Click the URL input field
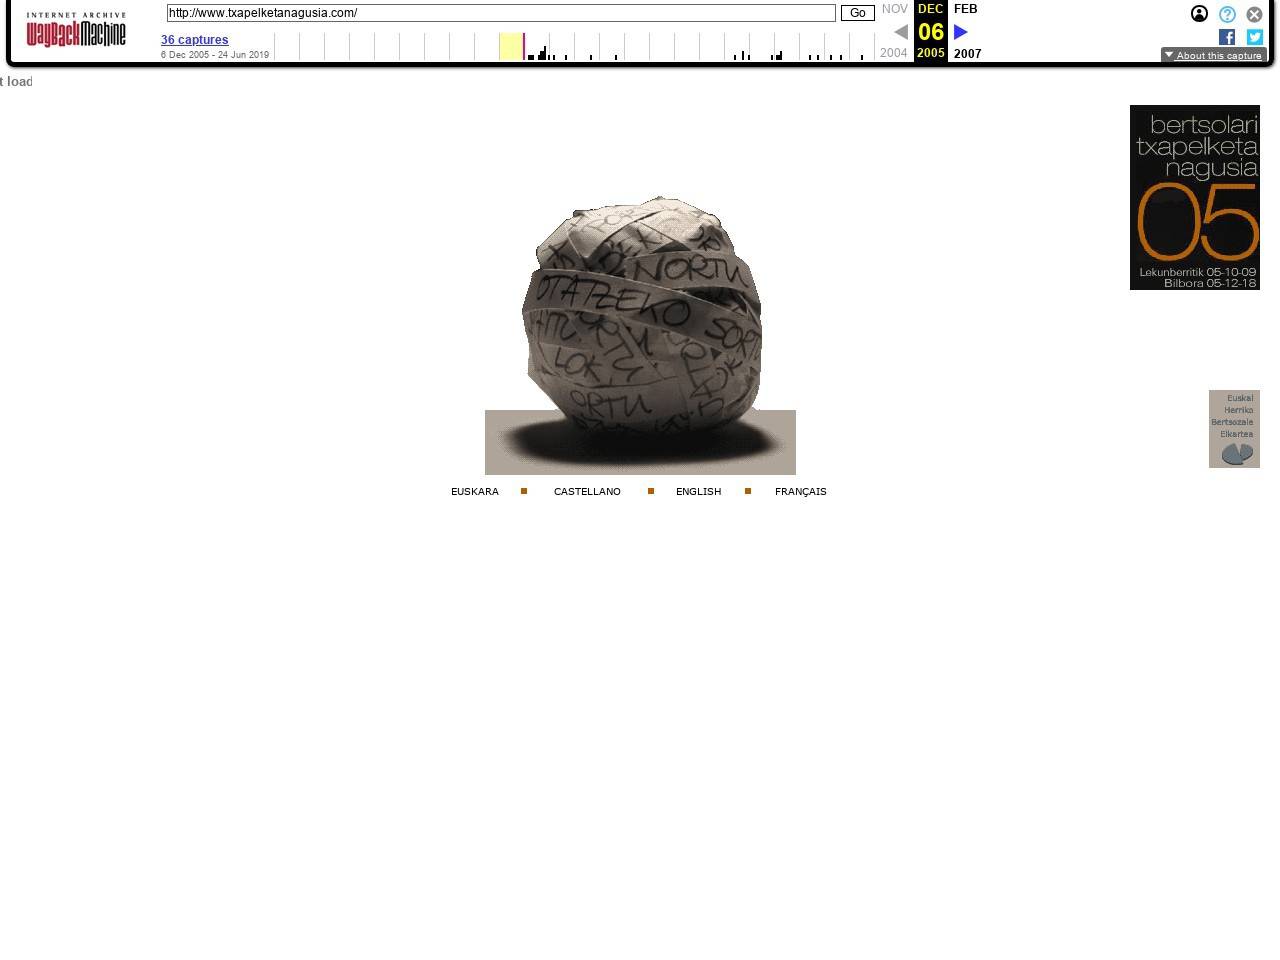Viewport: 1280px width, 960px height. 500,13
